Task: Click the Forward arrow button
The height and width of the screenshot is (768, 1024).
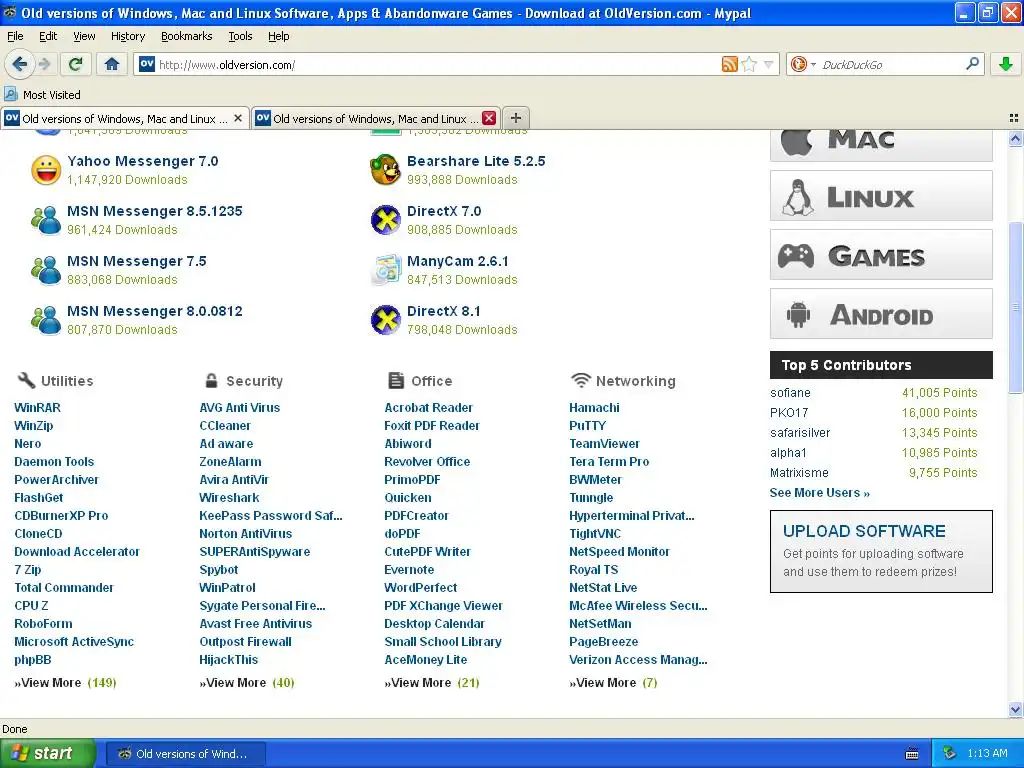Action: point(44,64)
